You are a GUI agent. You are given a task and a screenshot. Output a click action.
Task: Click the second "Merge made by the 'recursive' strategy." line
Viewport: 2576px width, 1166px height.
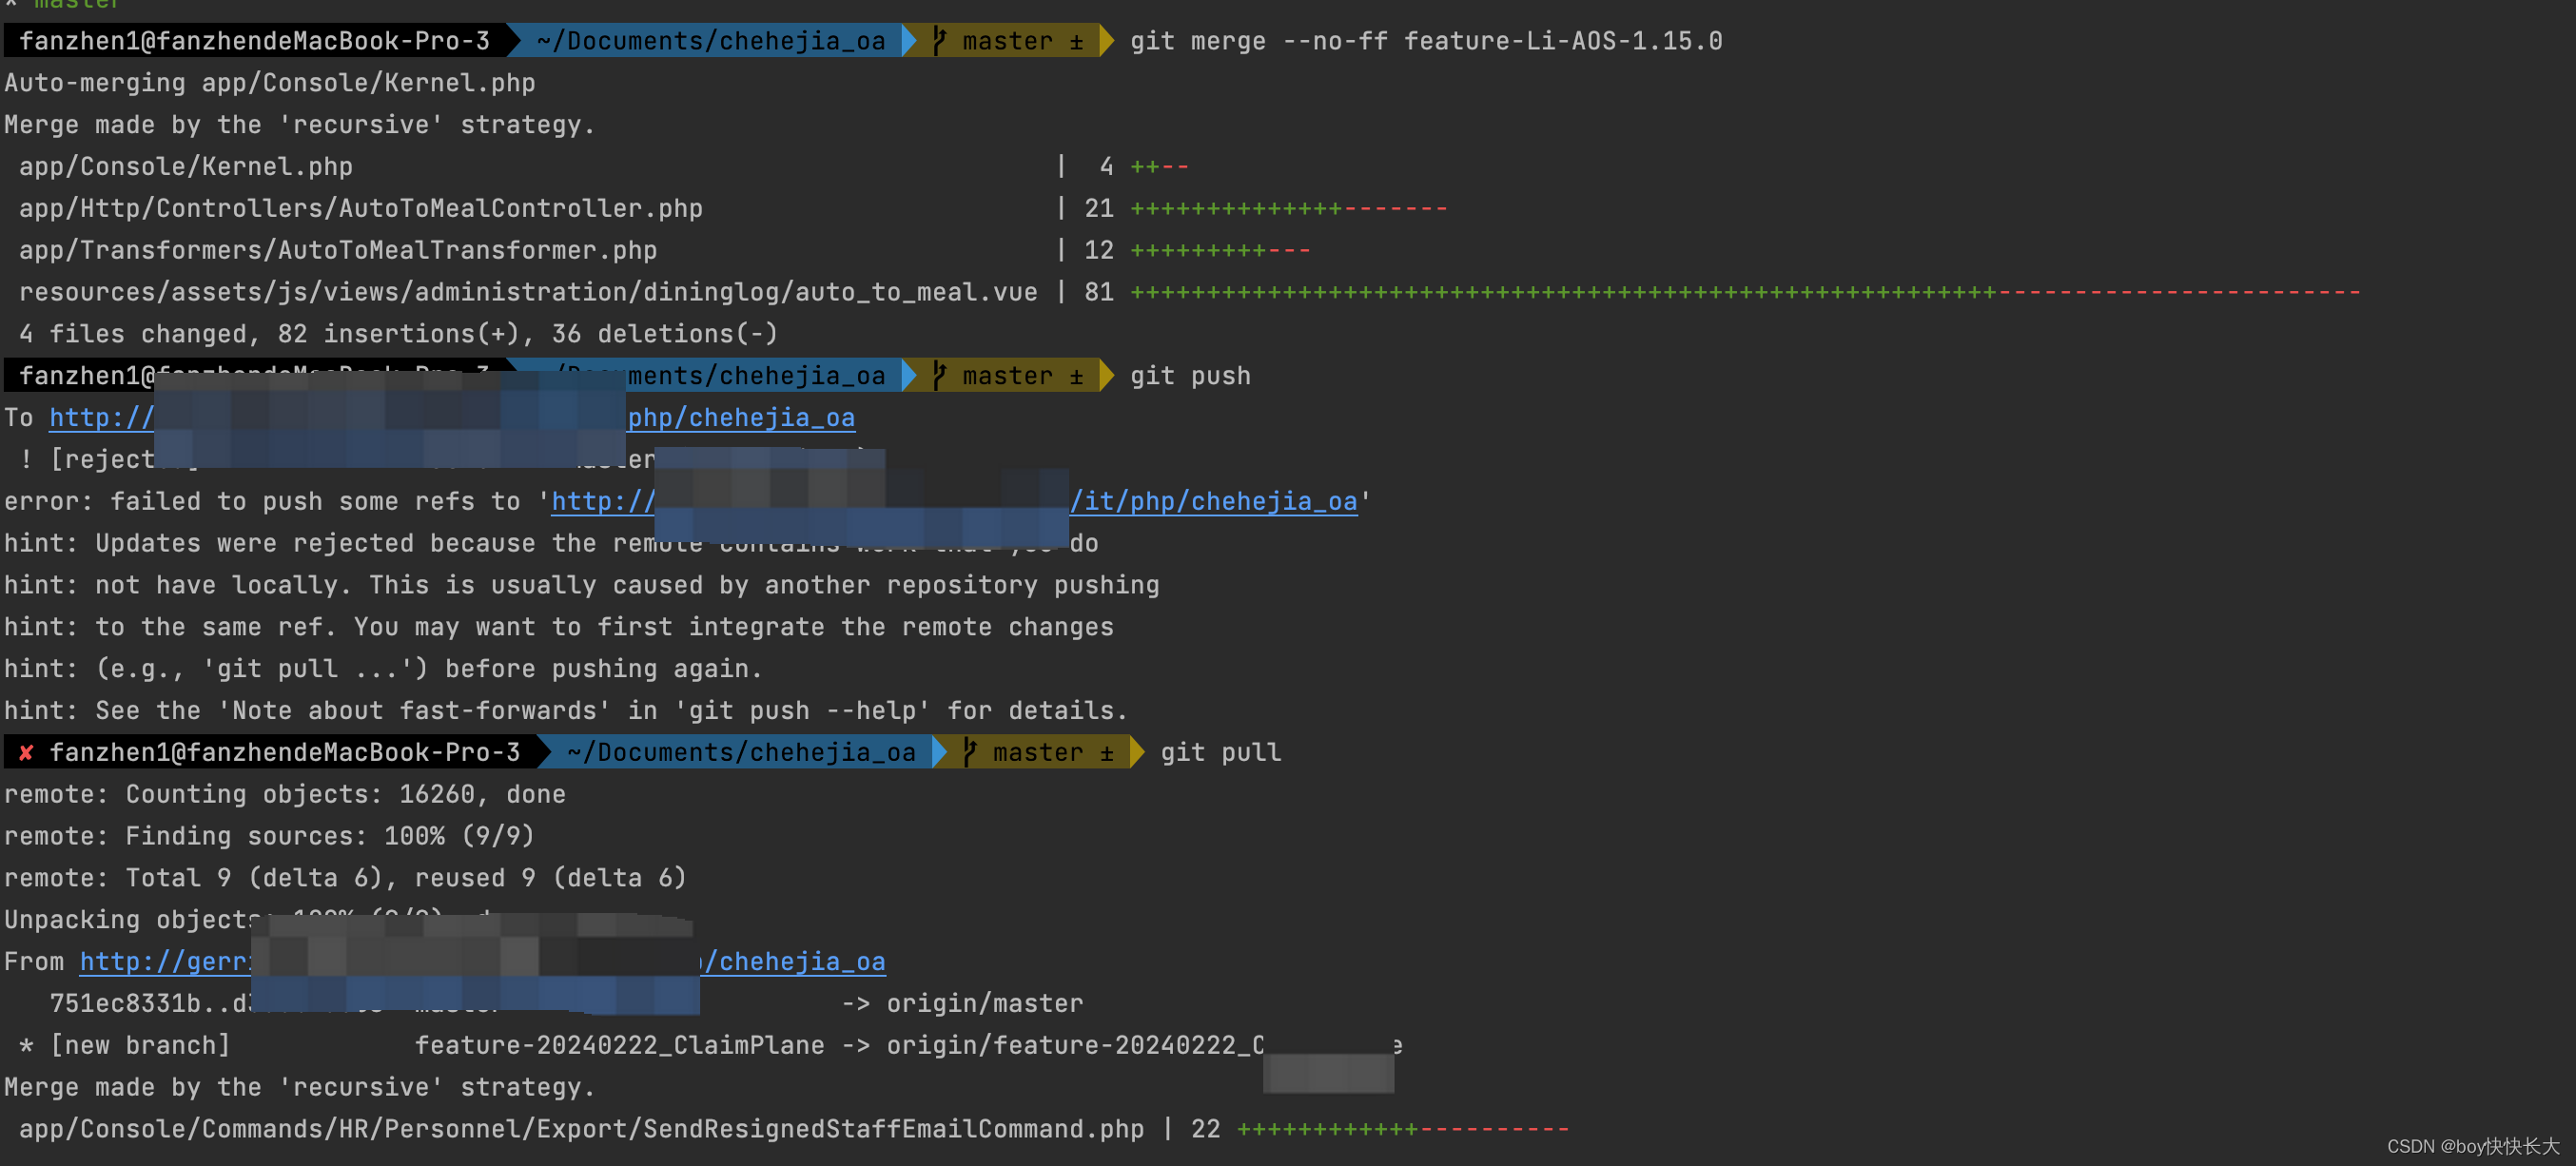click(300, 1087)
